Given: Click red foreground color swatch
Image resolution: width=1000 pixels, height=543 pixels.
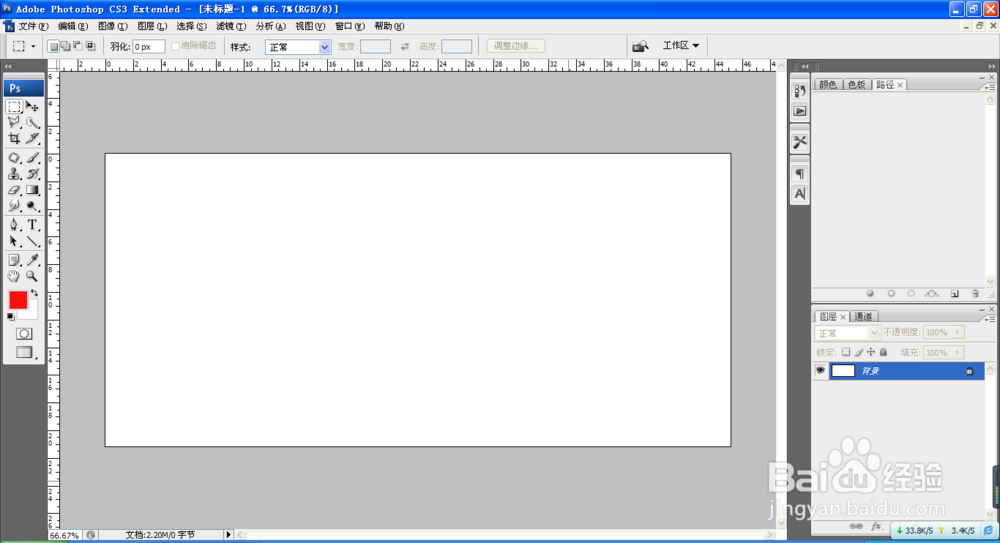Looking at the screenshot, I should pyautogui.click(x=18, y=300).
